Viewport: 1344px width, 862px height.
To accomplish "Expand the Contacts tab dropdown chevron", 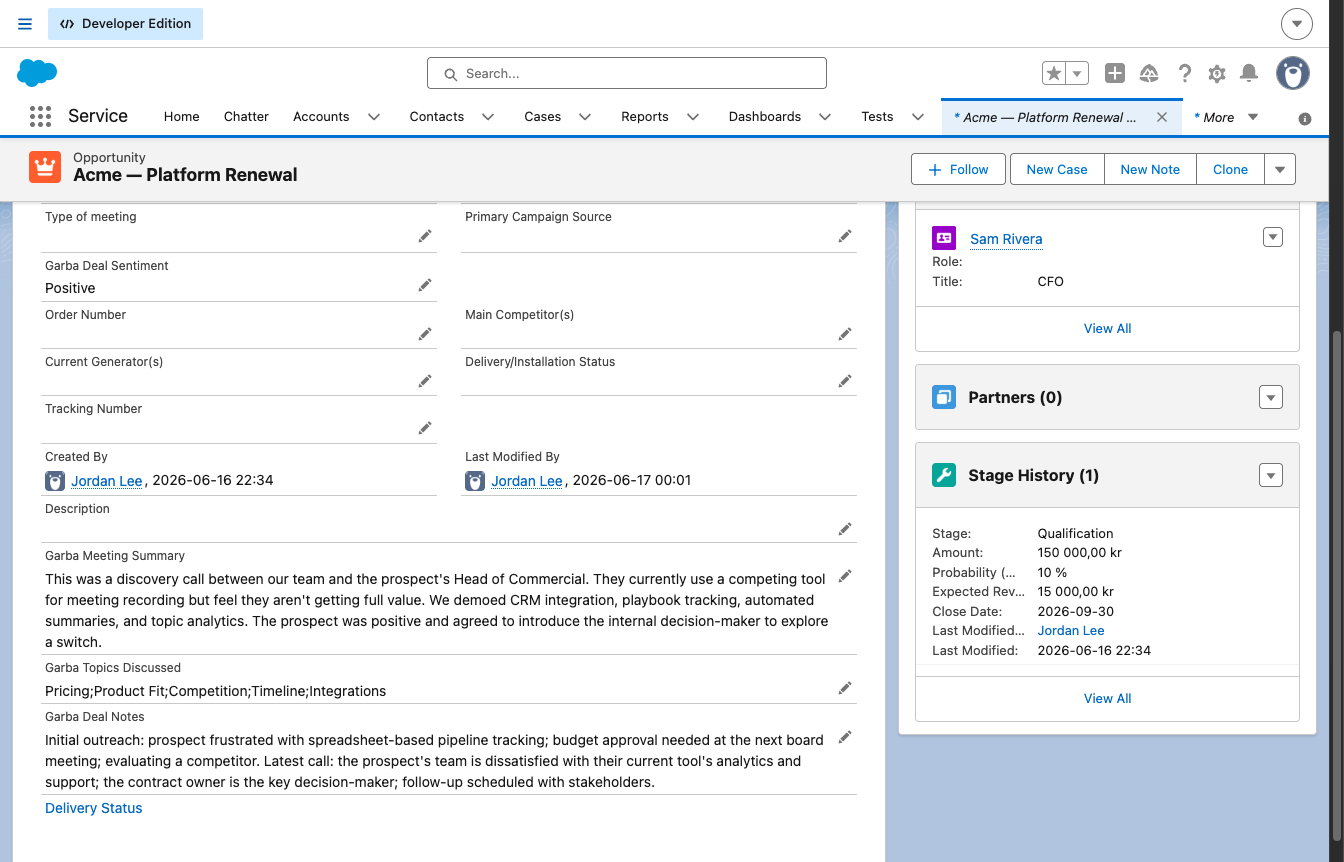I will [x=488, y=117].
